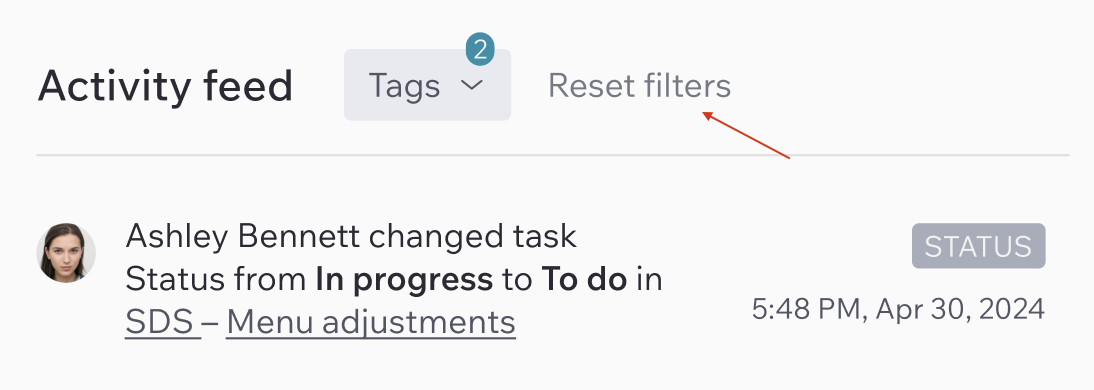This screenshot has width=1094, height=390.
Task: Click the word Tags in the filter button
Action: pyautogui.click(x=404, y=86)
